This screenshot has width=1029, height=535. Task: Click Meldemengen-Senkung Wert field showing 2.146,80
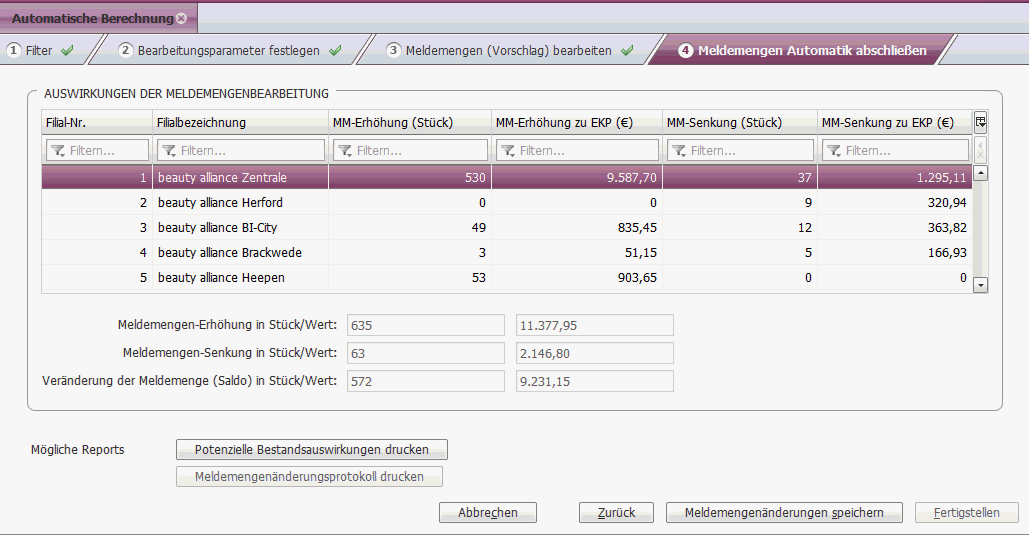(595, 353)
